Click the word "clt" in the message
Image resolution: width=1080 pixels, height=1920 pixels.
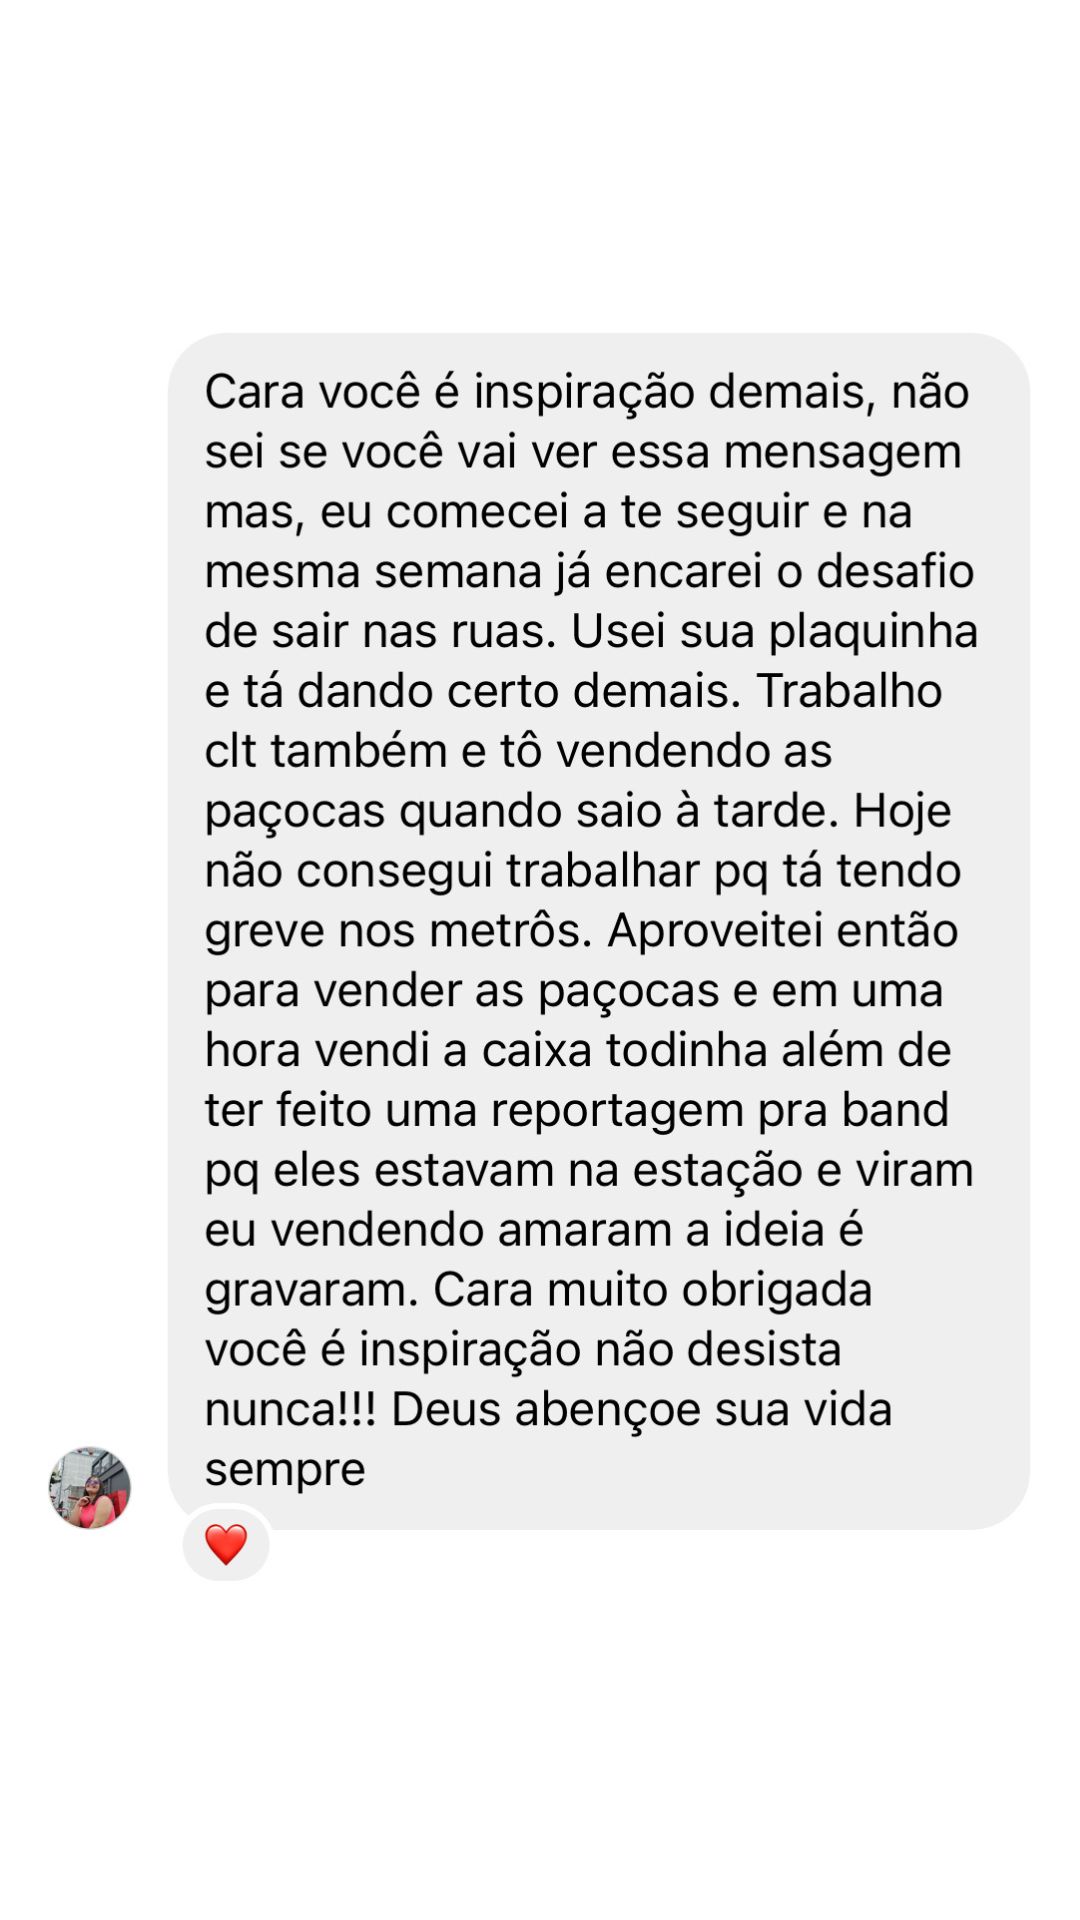point(231,751)
